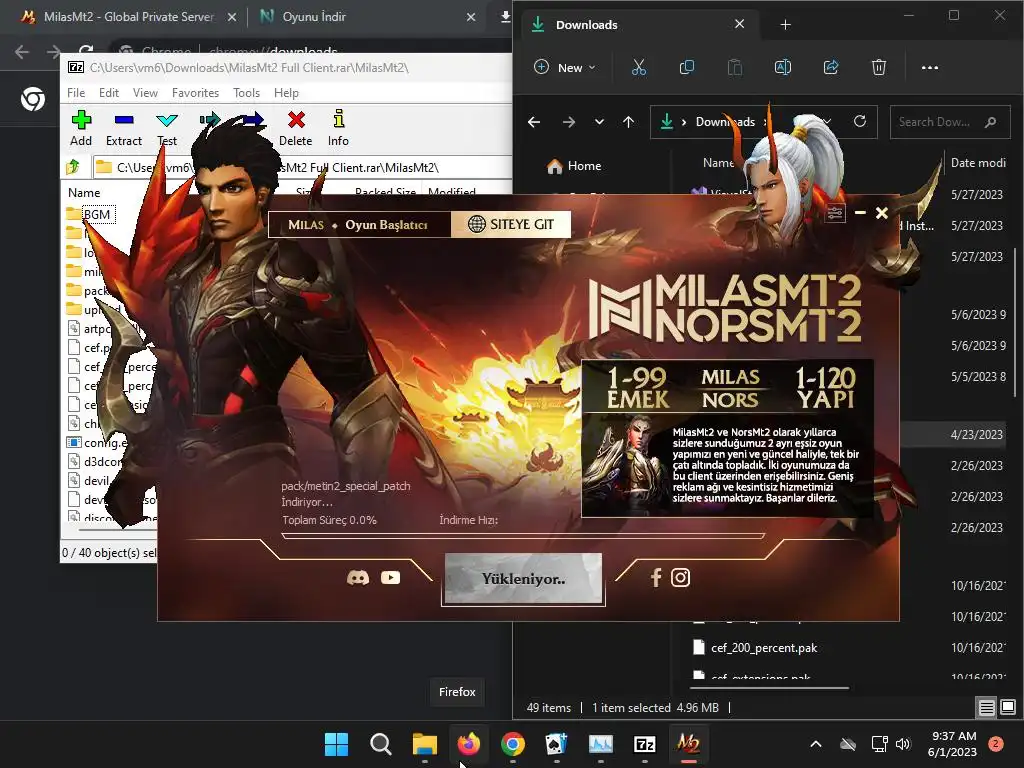Open File Explorer from taskbar
Image resolution: width=1024 pixels, height=768 pixels.
click(x=424, y=744)
